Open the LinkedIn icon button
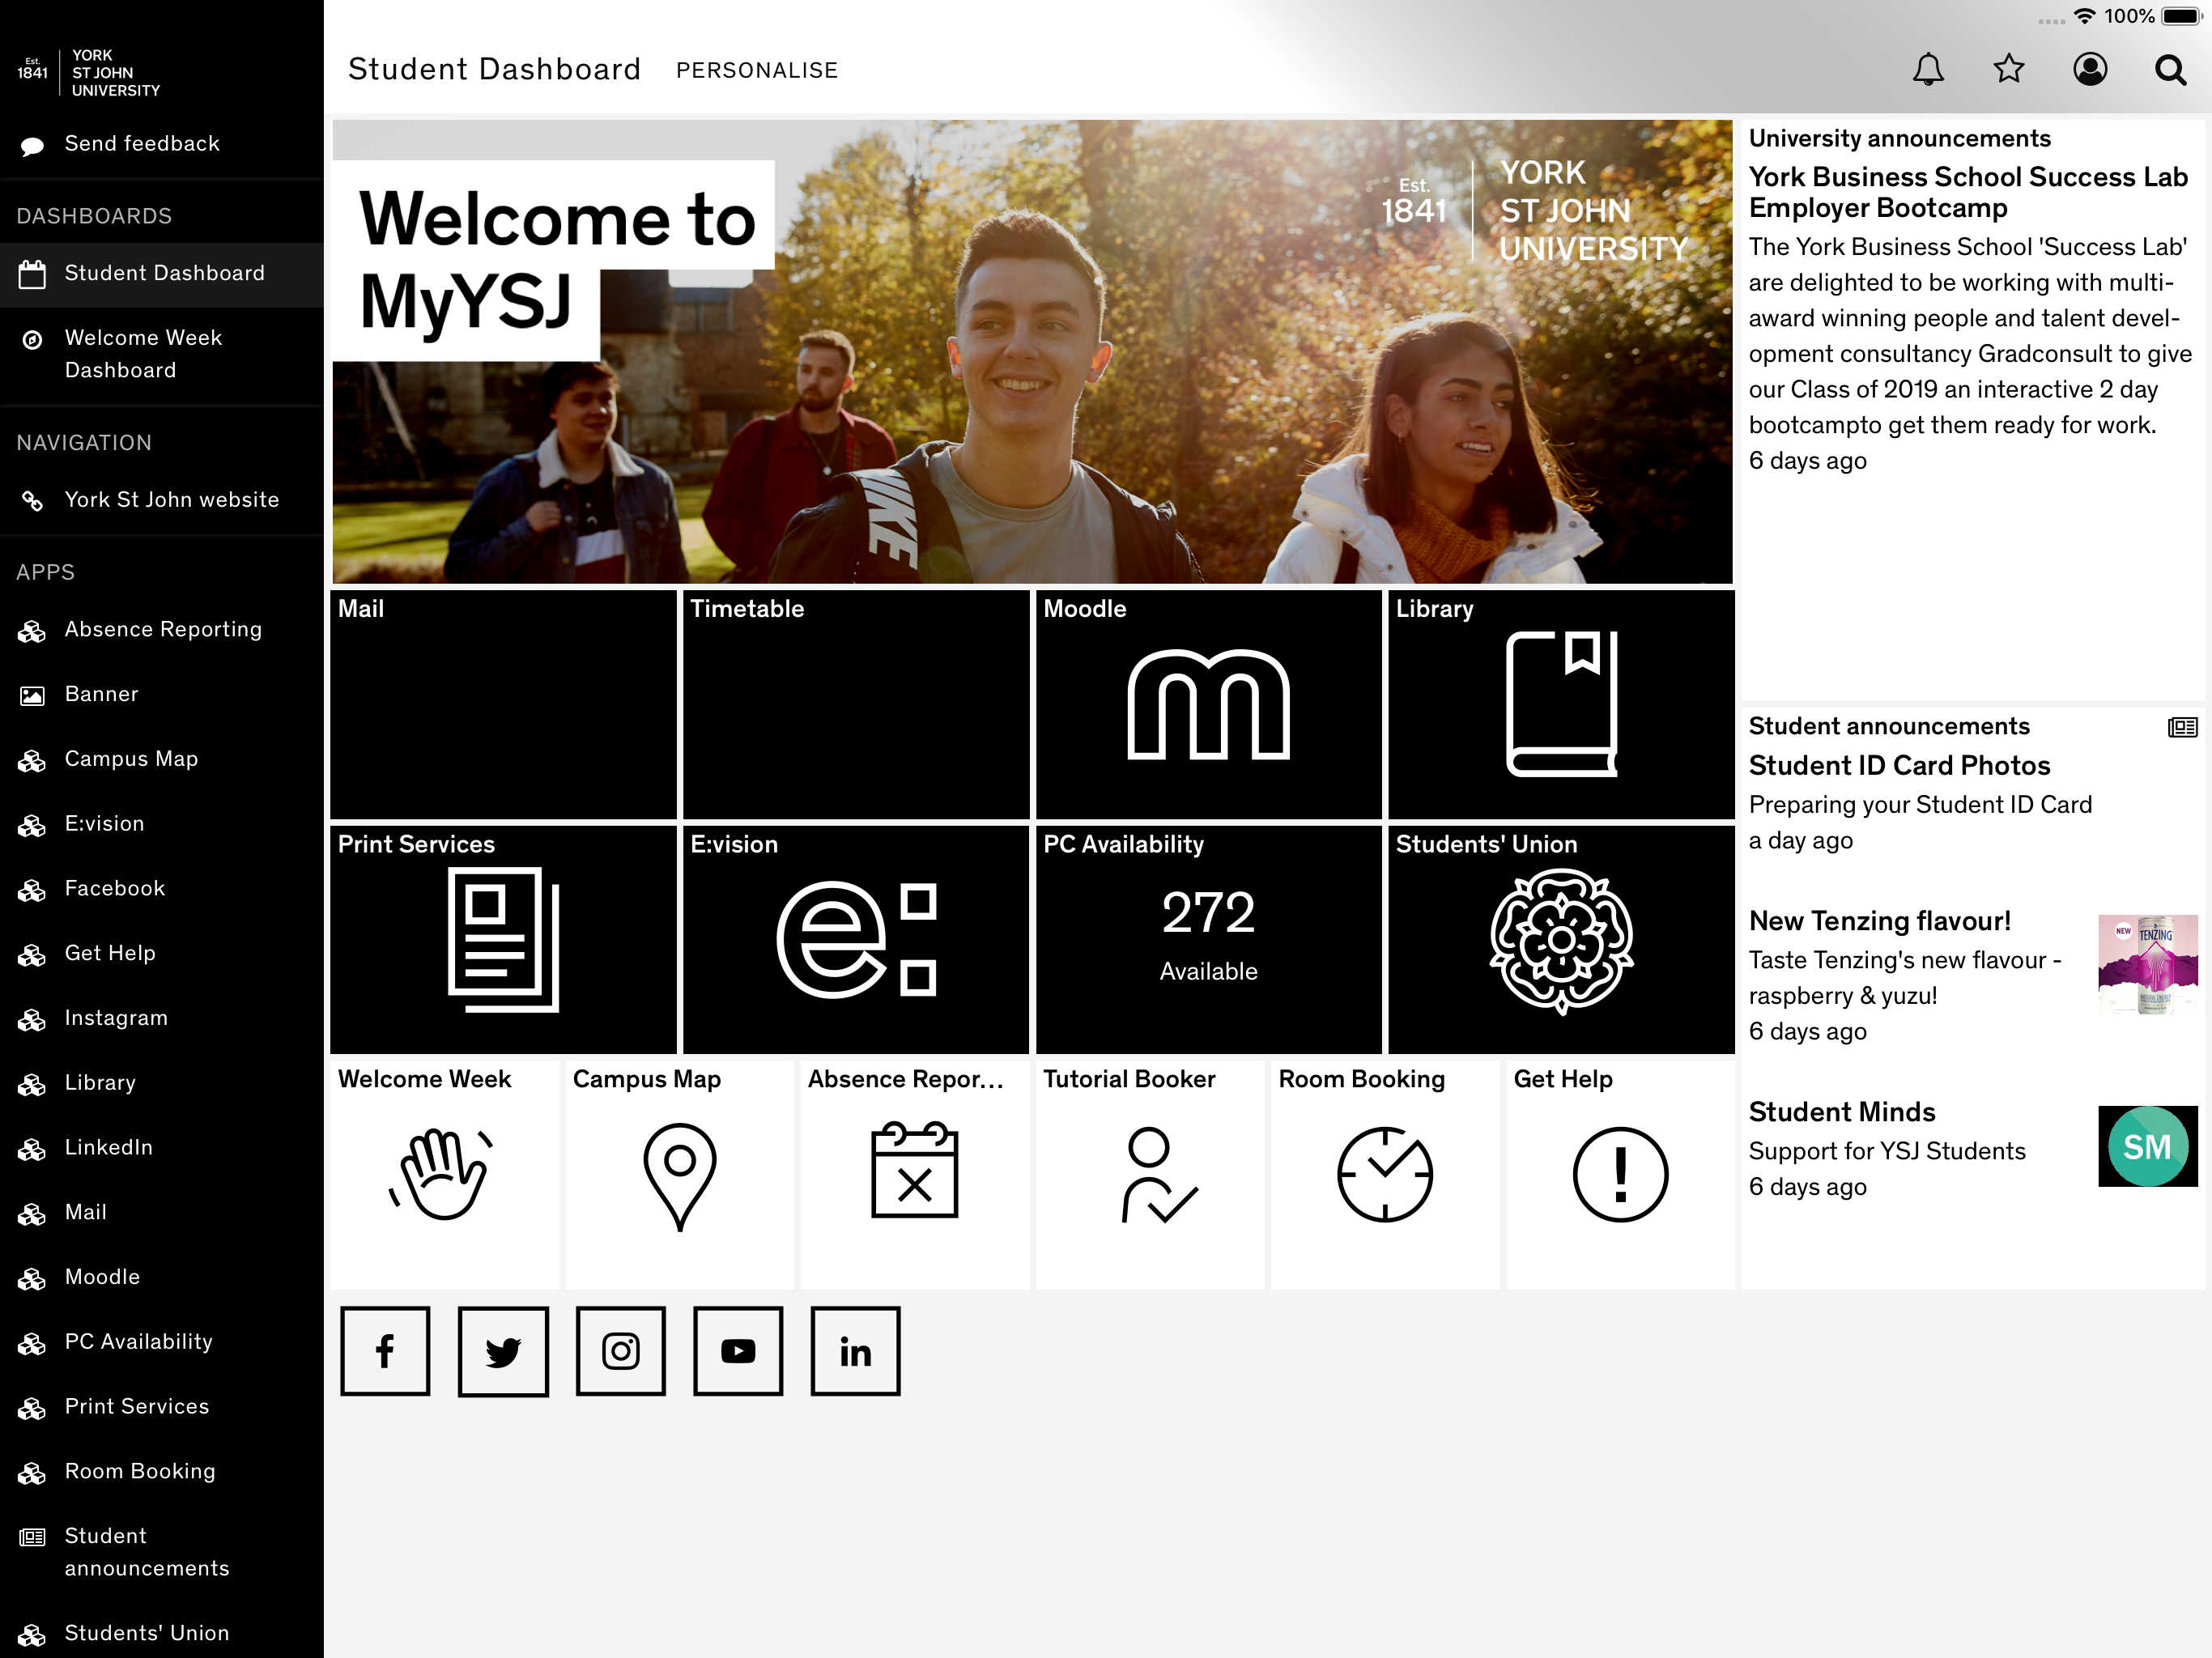 [855, 1351]
